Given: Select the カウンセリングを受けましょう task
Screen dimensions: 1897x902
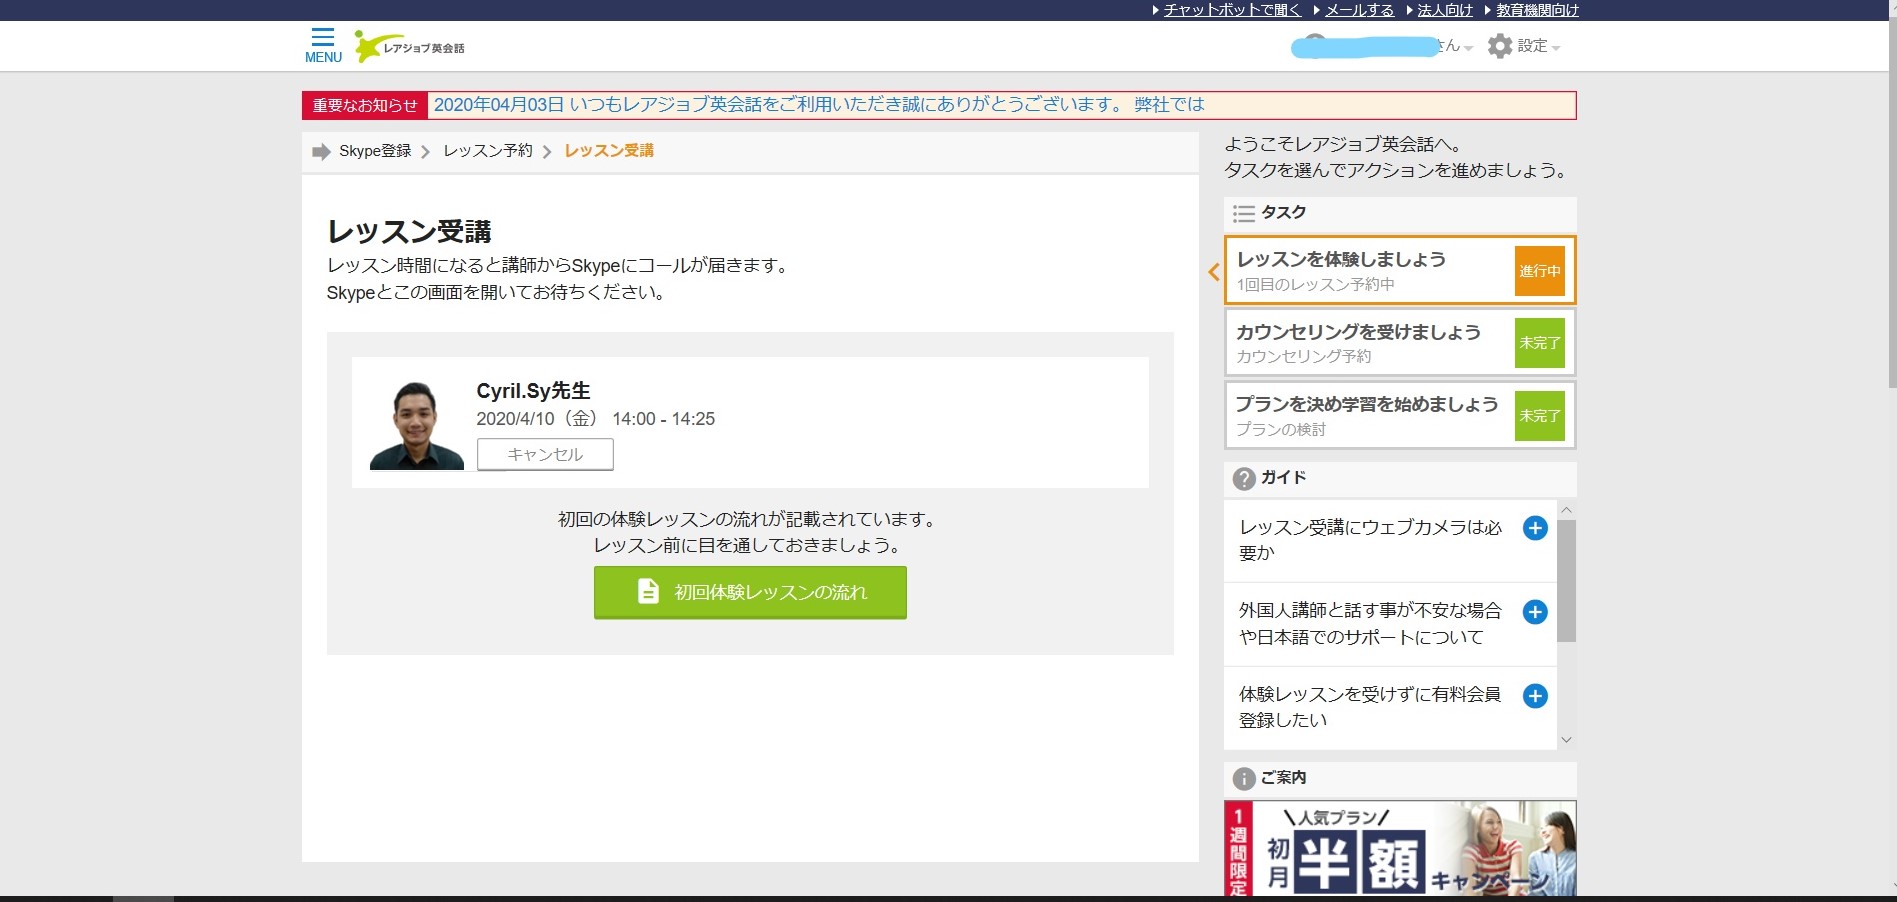Looking at the screenshot, I should 1370,343.
